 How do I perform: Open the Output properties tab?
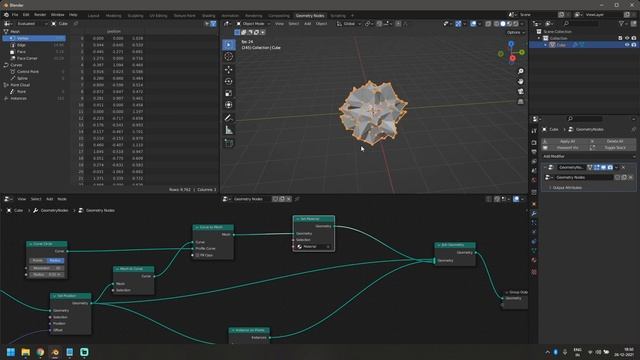534,152
